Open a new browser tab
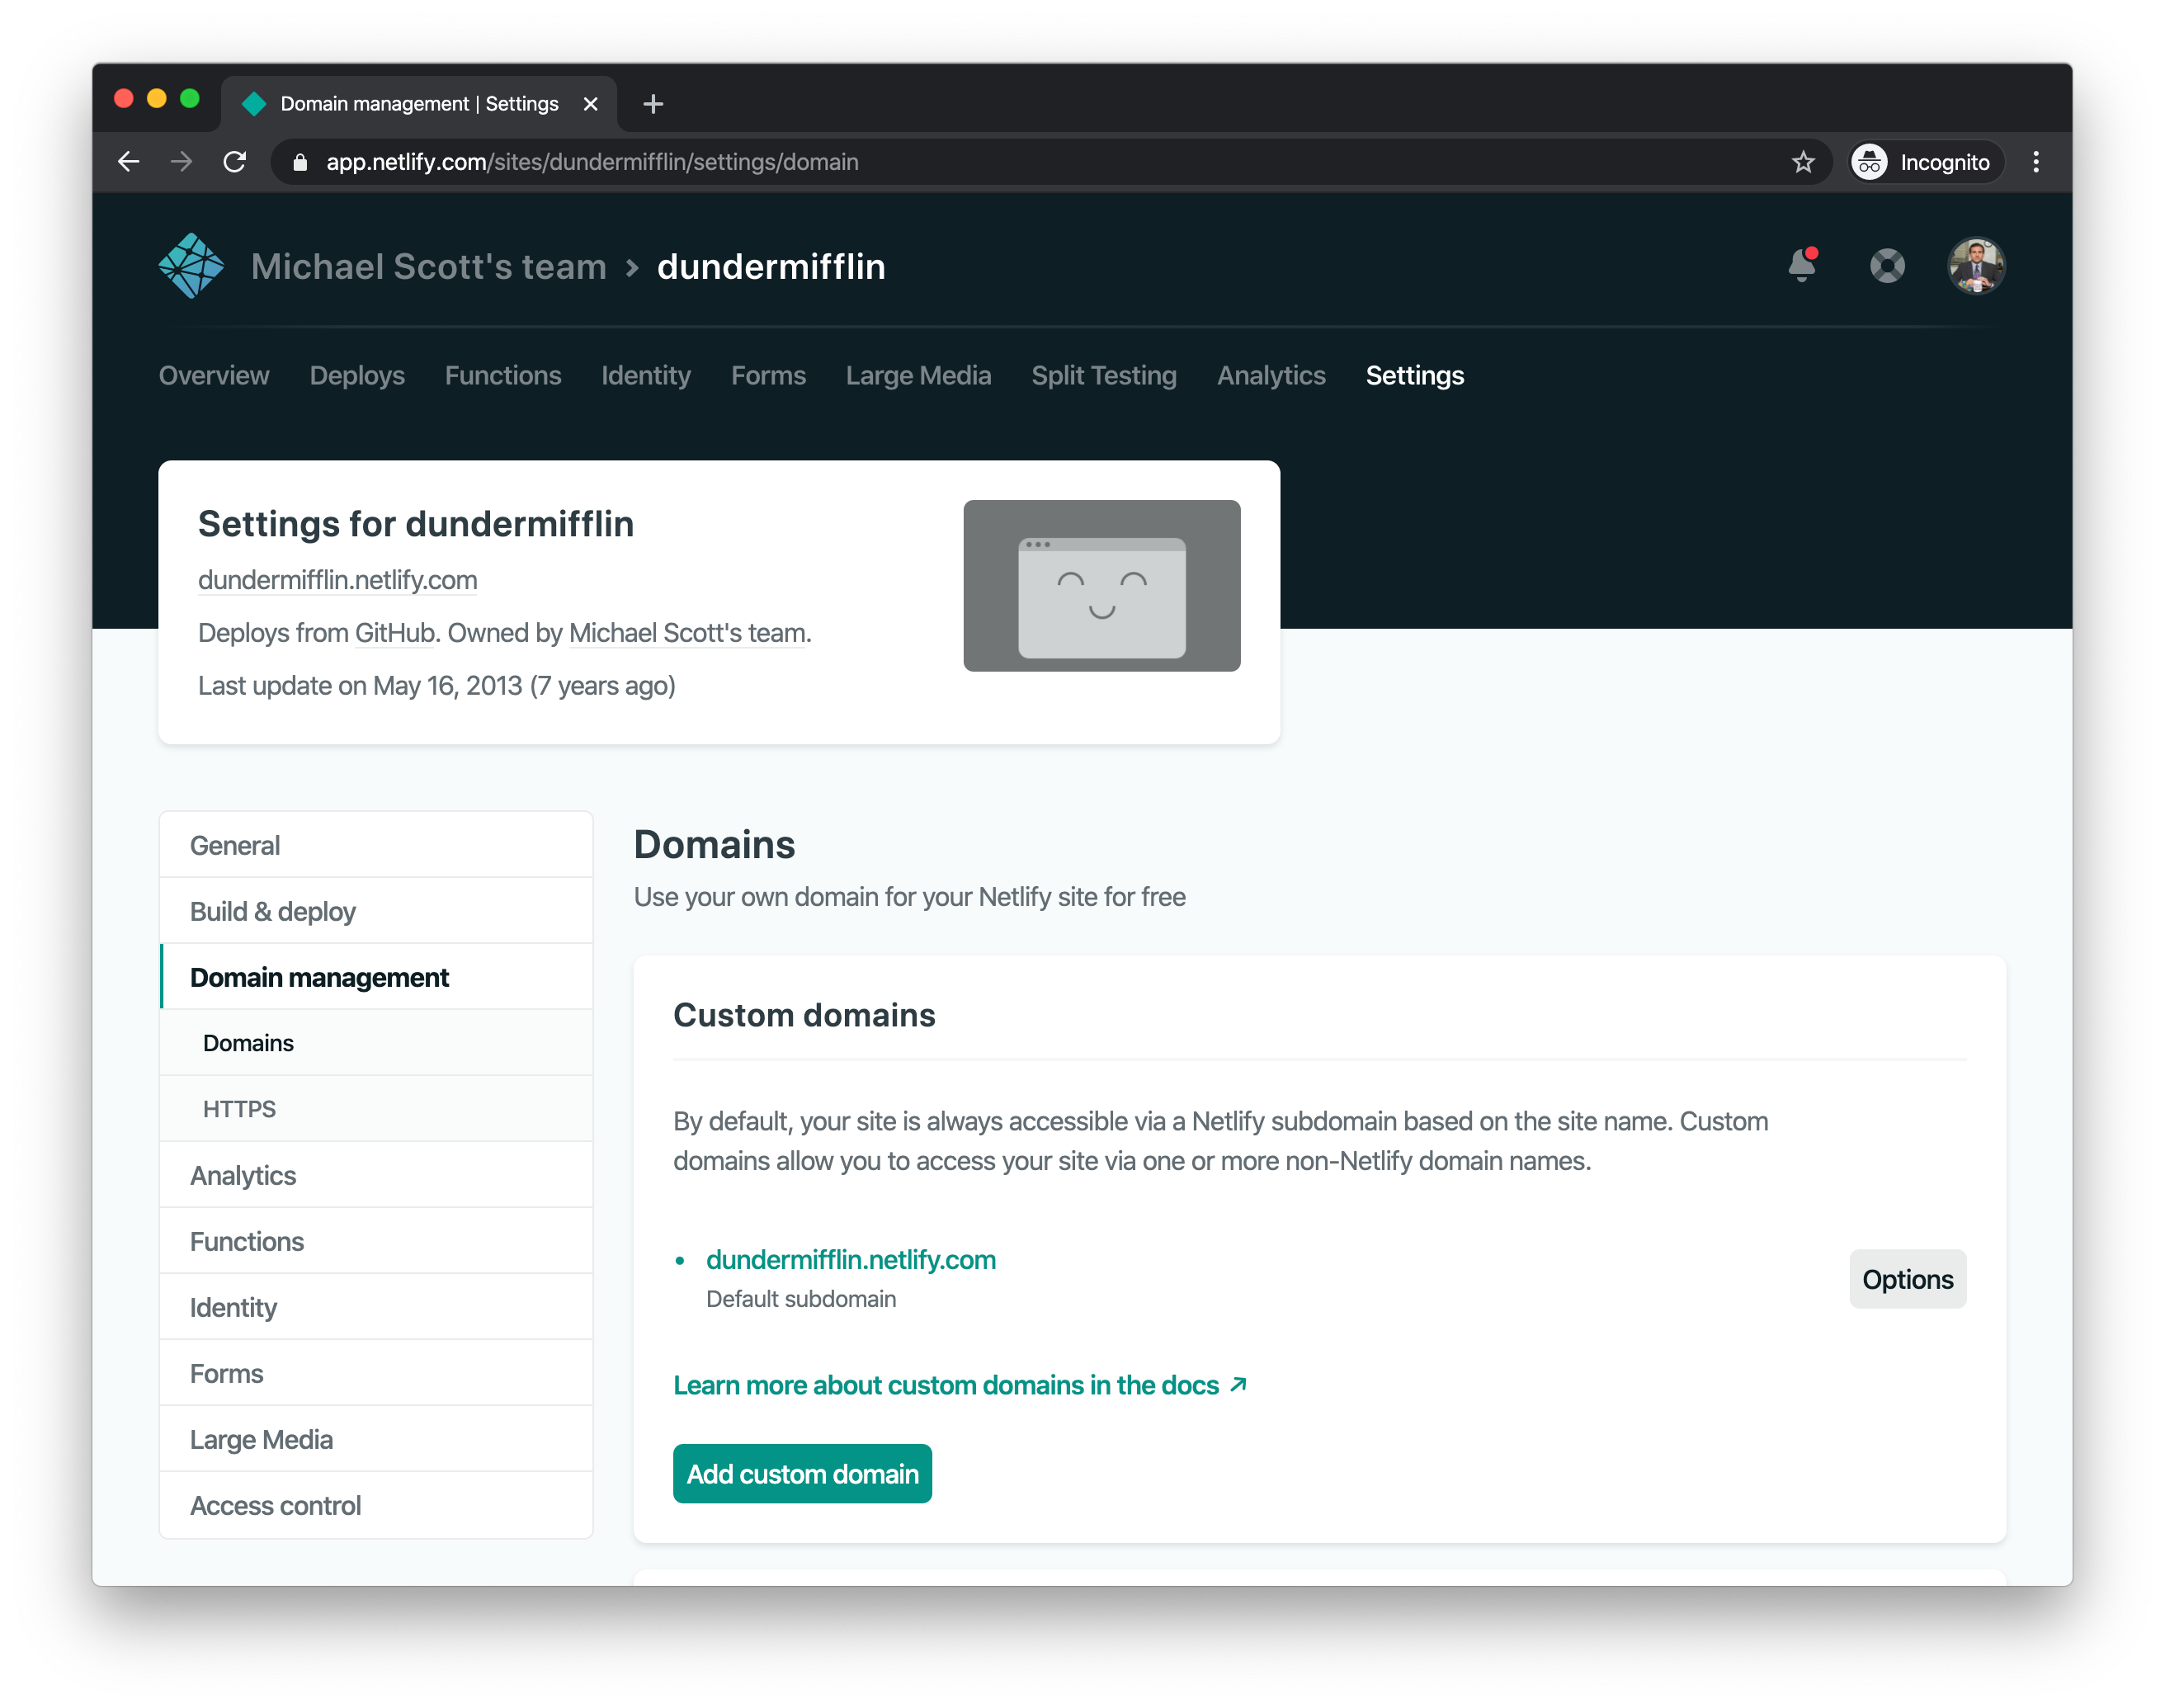Viewport: 2165px width, 1708px height. (653, 104)
